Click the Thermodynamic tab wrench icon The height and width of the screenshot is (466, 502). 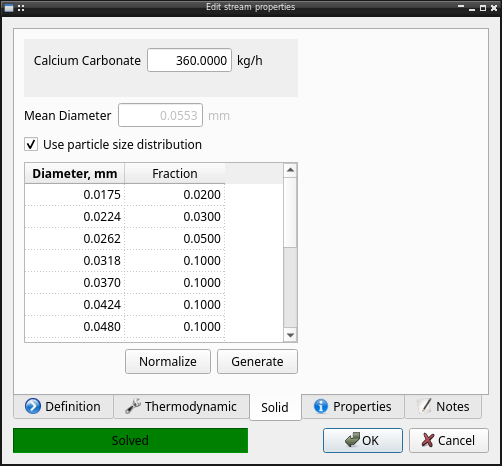(x=133, y=406)
